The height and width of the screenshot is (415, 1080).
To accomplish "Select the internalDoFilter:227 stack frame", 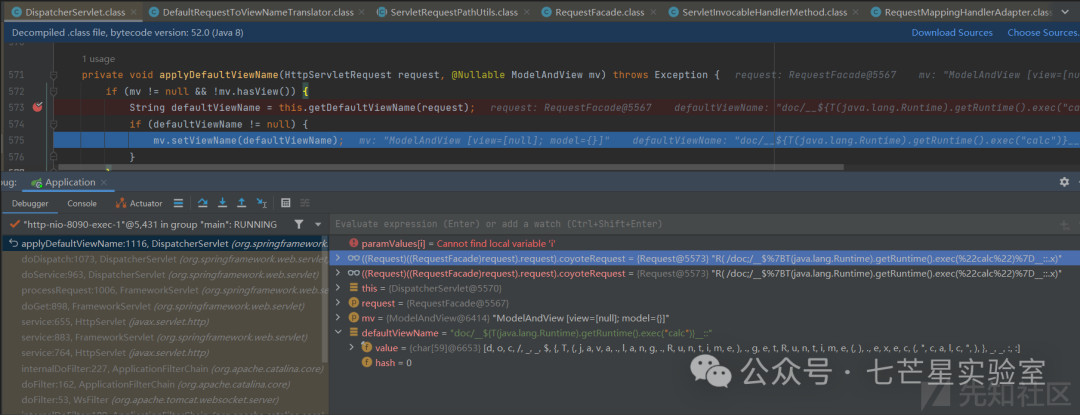I will 164,368.
